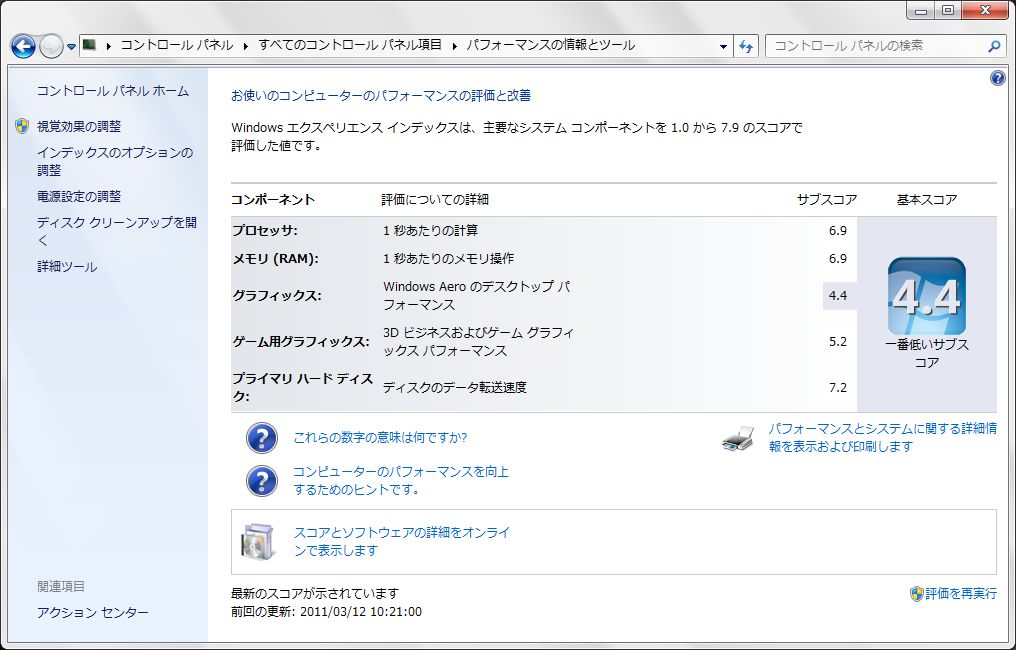Focus the コントロール パネルの検索 search box
The image size is (1016, 650).
(x=876, y=46)
